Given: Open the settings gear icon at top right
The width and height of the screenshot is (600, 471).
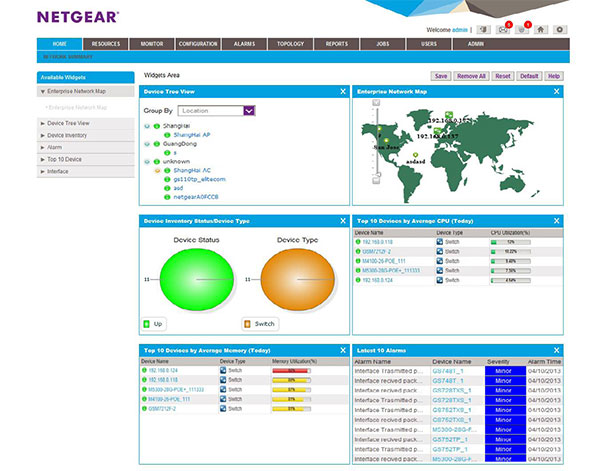Looking at the screenshot, I should pos(559,29).
